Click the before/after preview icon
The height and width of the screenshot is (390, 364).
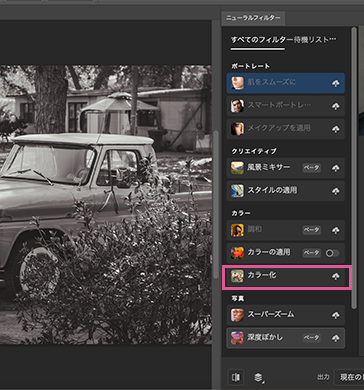pos(236,377)
